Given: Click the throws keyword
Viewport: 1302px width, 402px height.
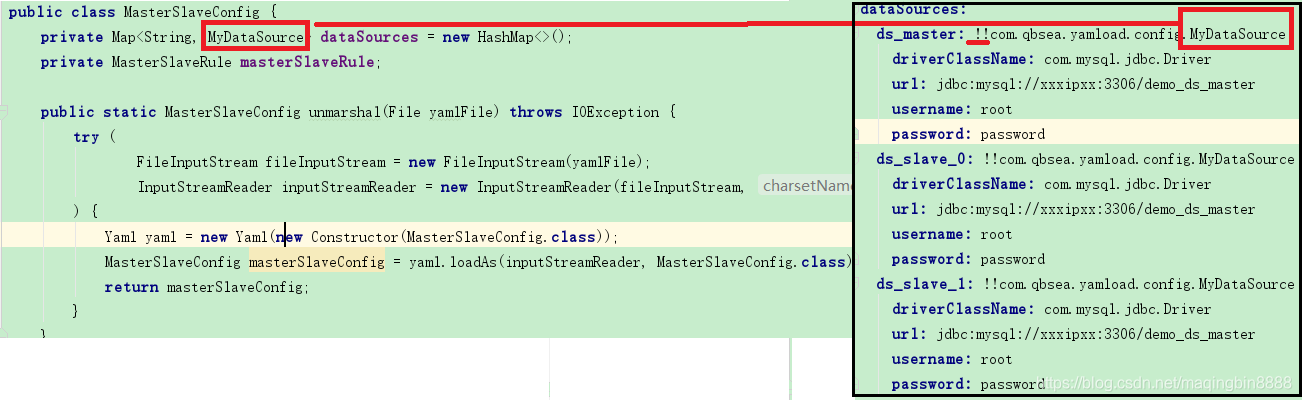Looking at the screenshot, I should (x=536, y=112).
